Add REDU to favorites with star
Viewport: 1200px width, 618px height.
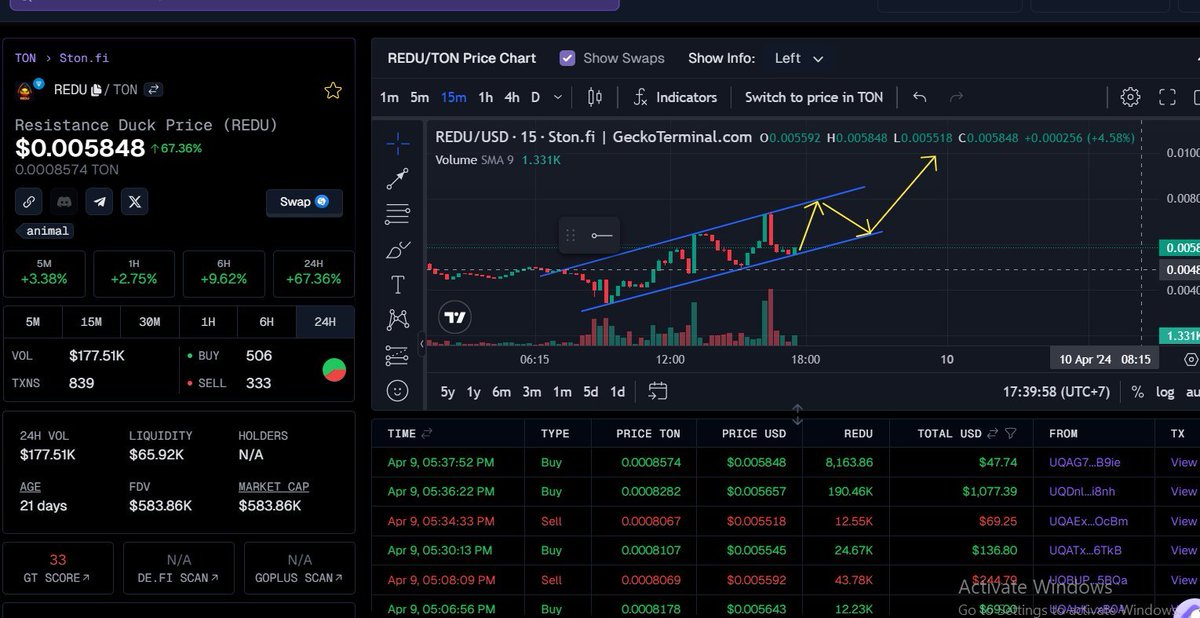[333, 91]
